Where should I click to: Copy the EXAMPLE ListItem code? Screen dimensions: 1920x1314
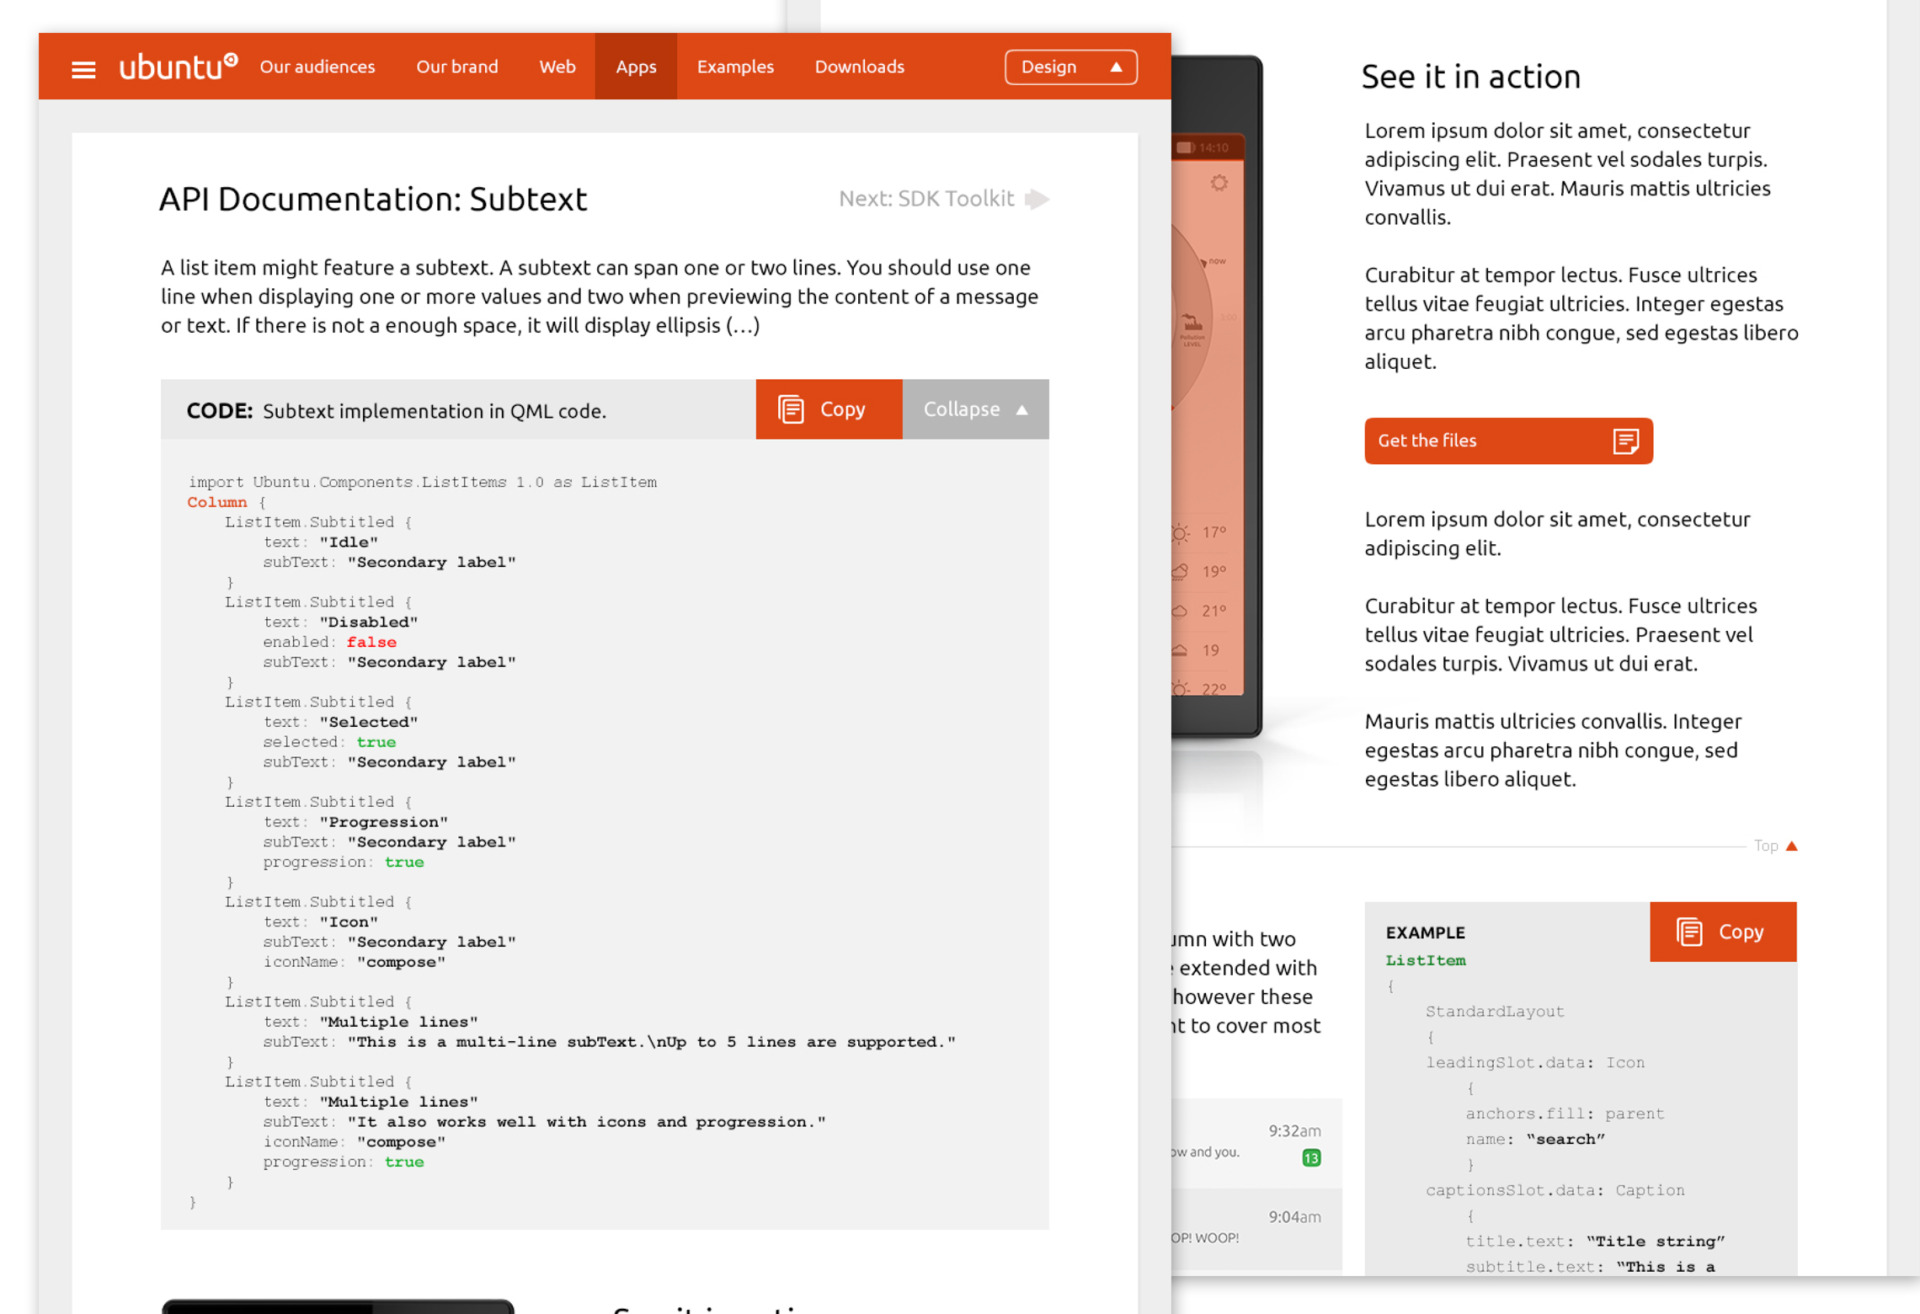(x=1723, y=932)
